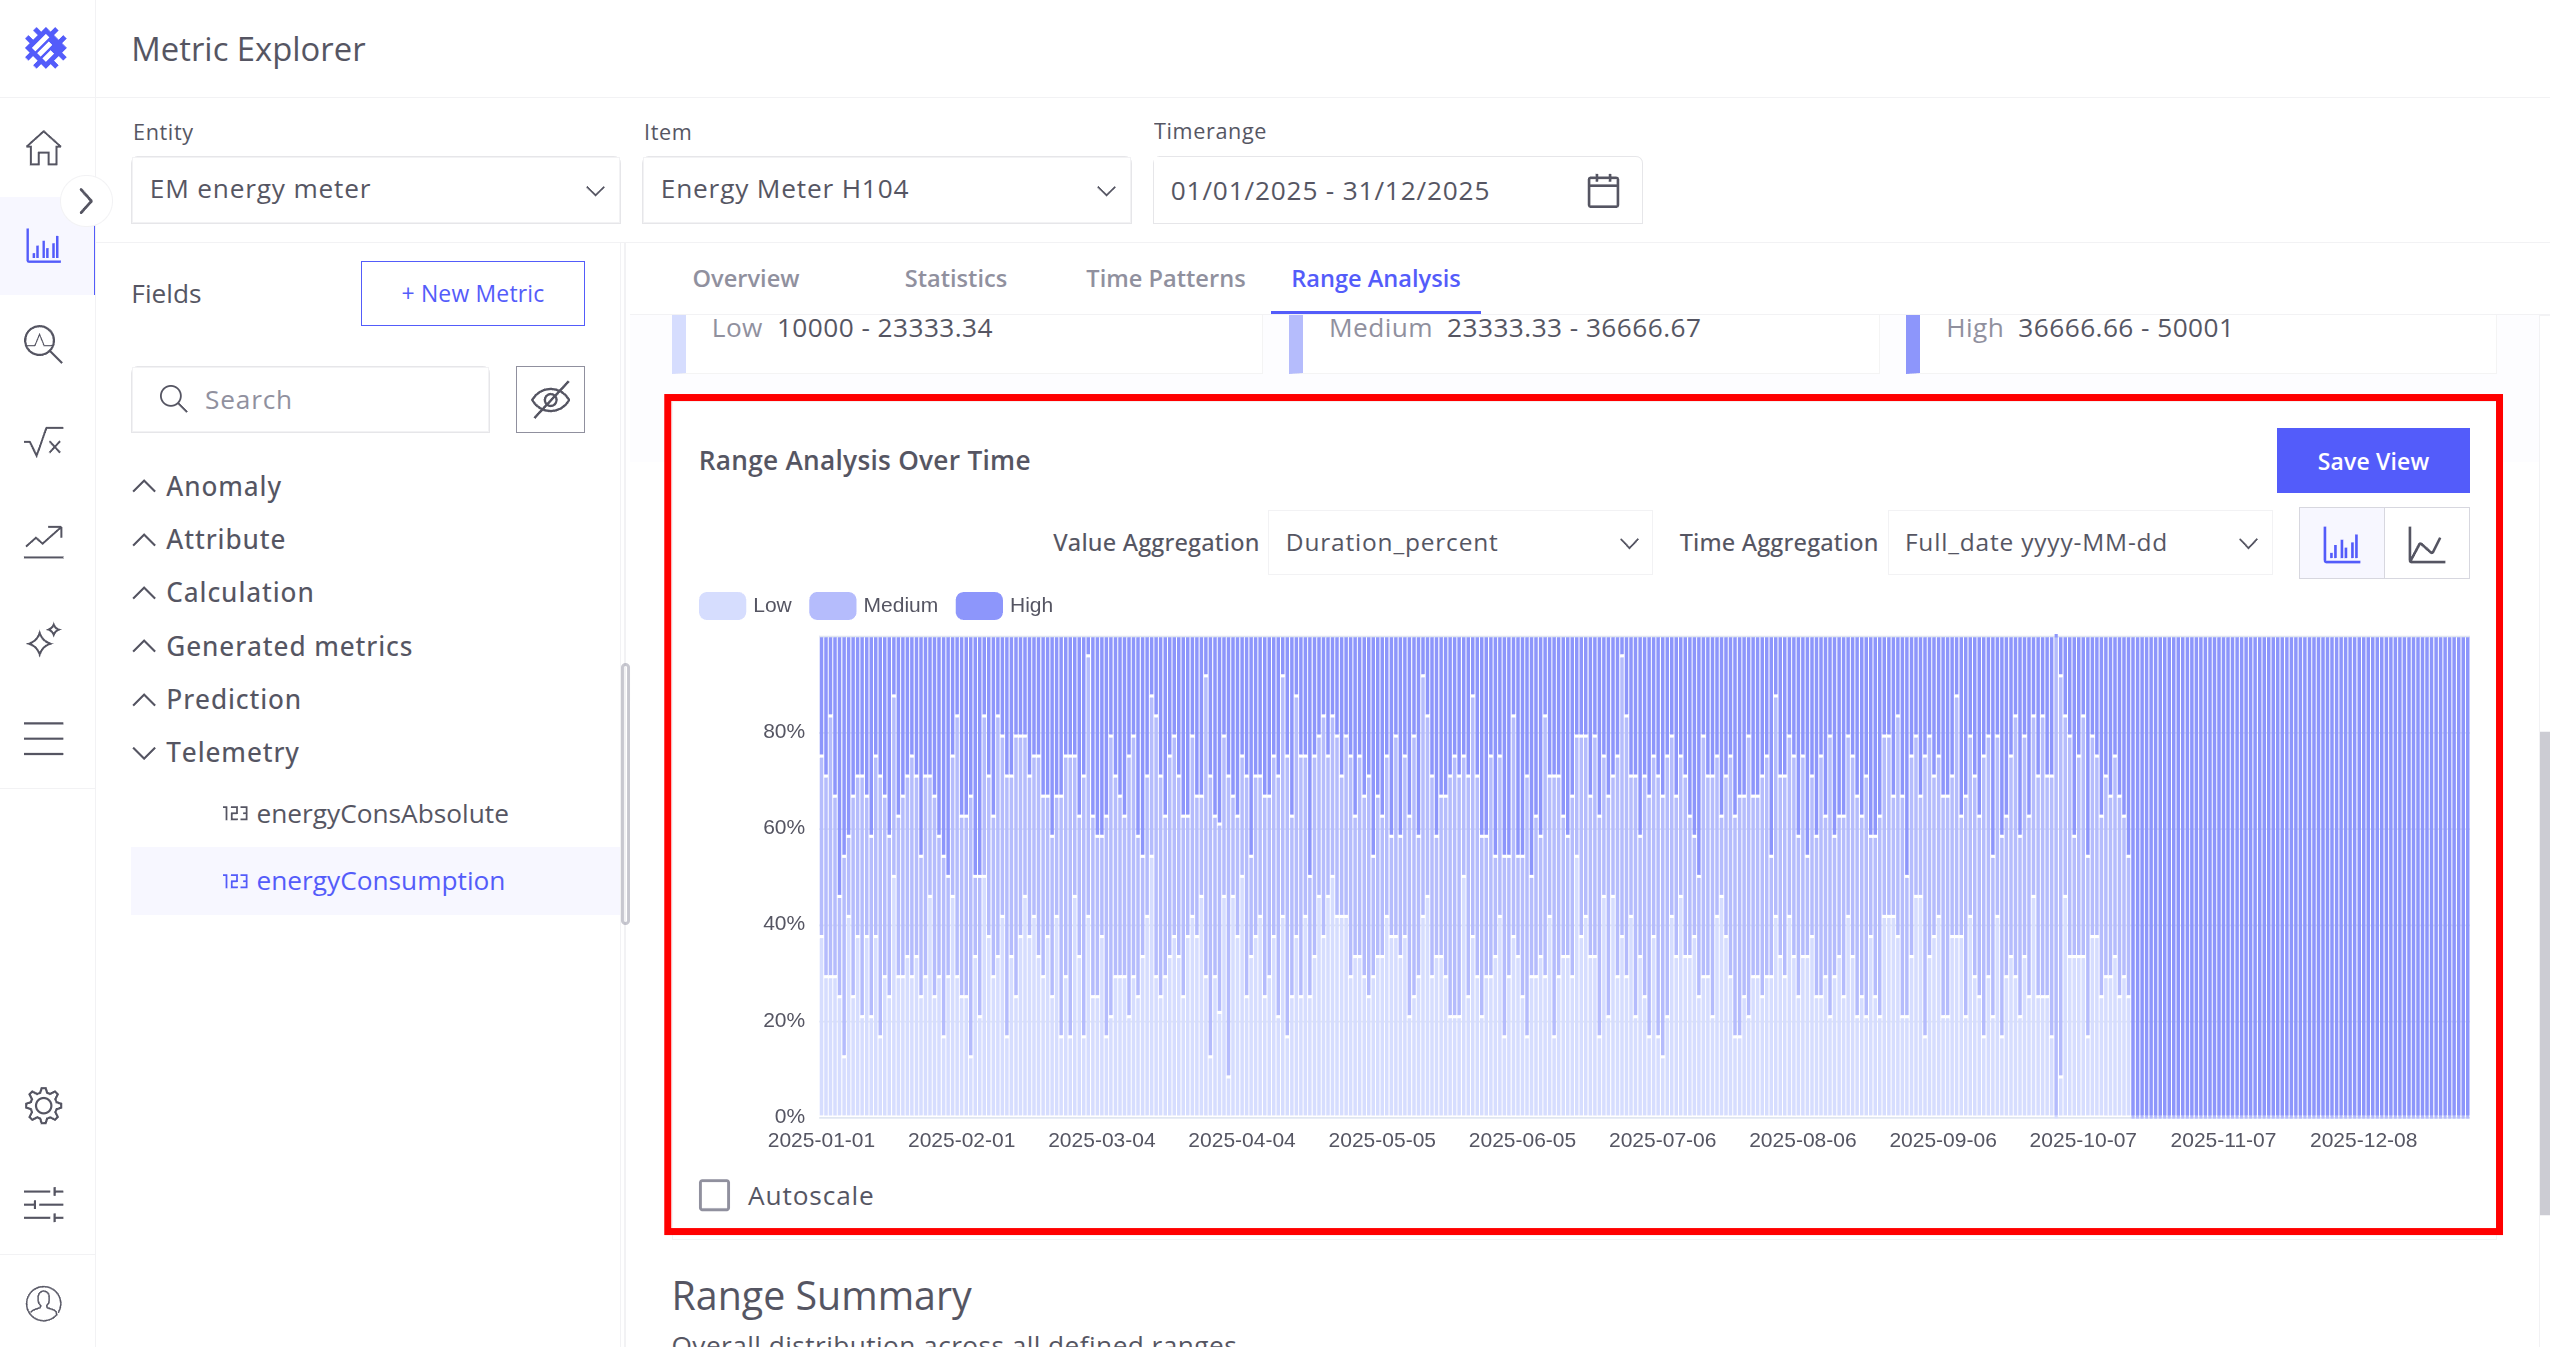Click the Save View button
The width and height of the screenshot is (2550, 1347).
pos(2372,461)
